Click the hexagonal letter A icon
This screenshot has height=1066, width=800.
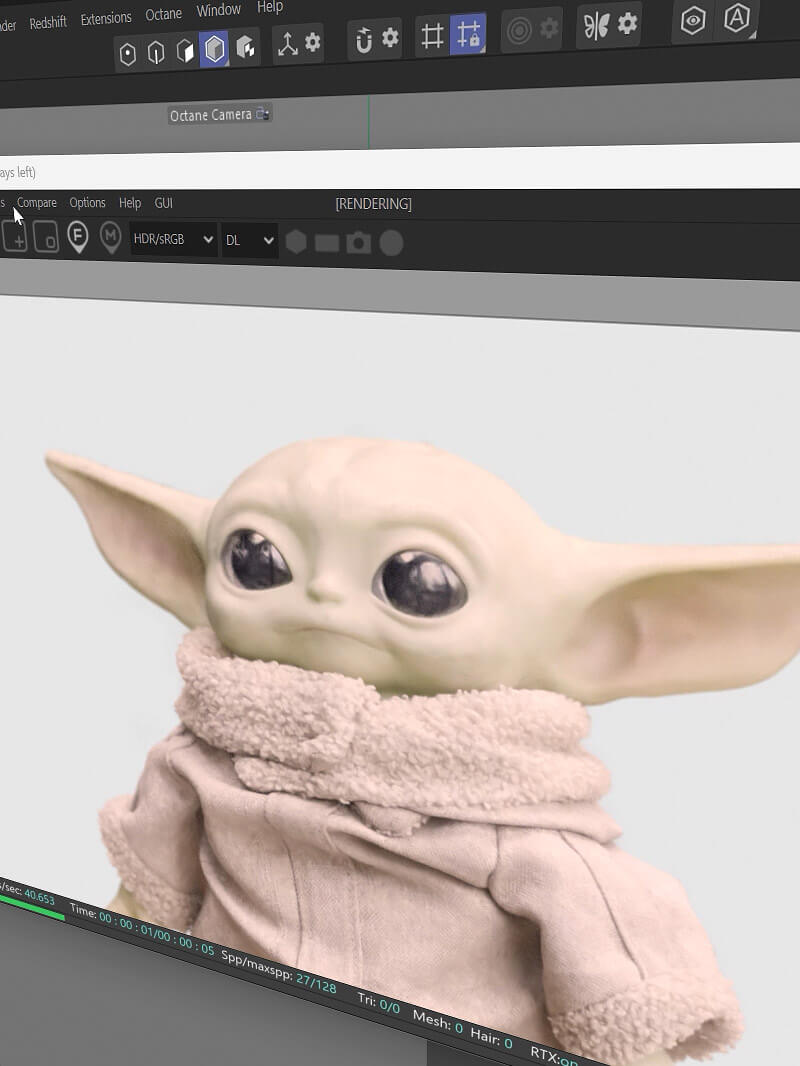[737, 18]
